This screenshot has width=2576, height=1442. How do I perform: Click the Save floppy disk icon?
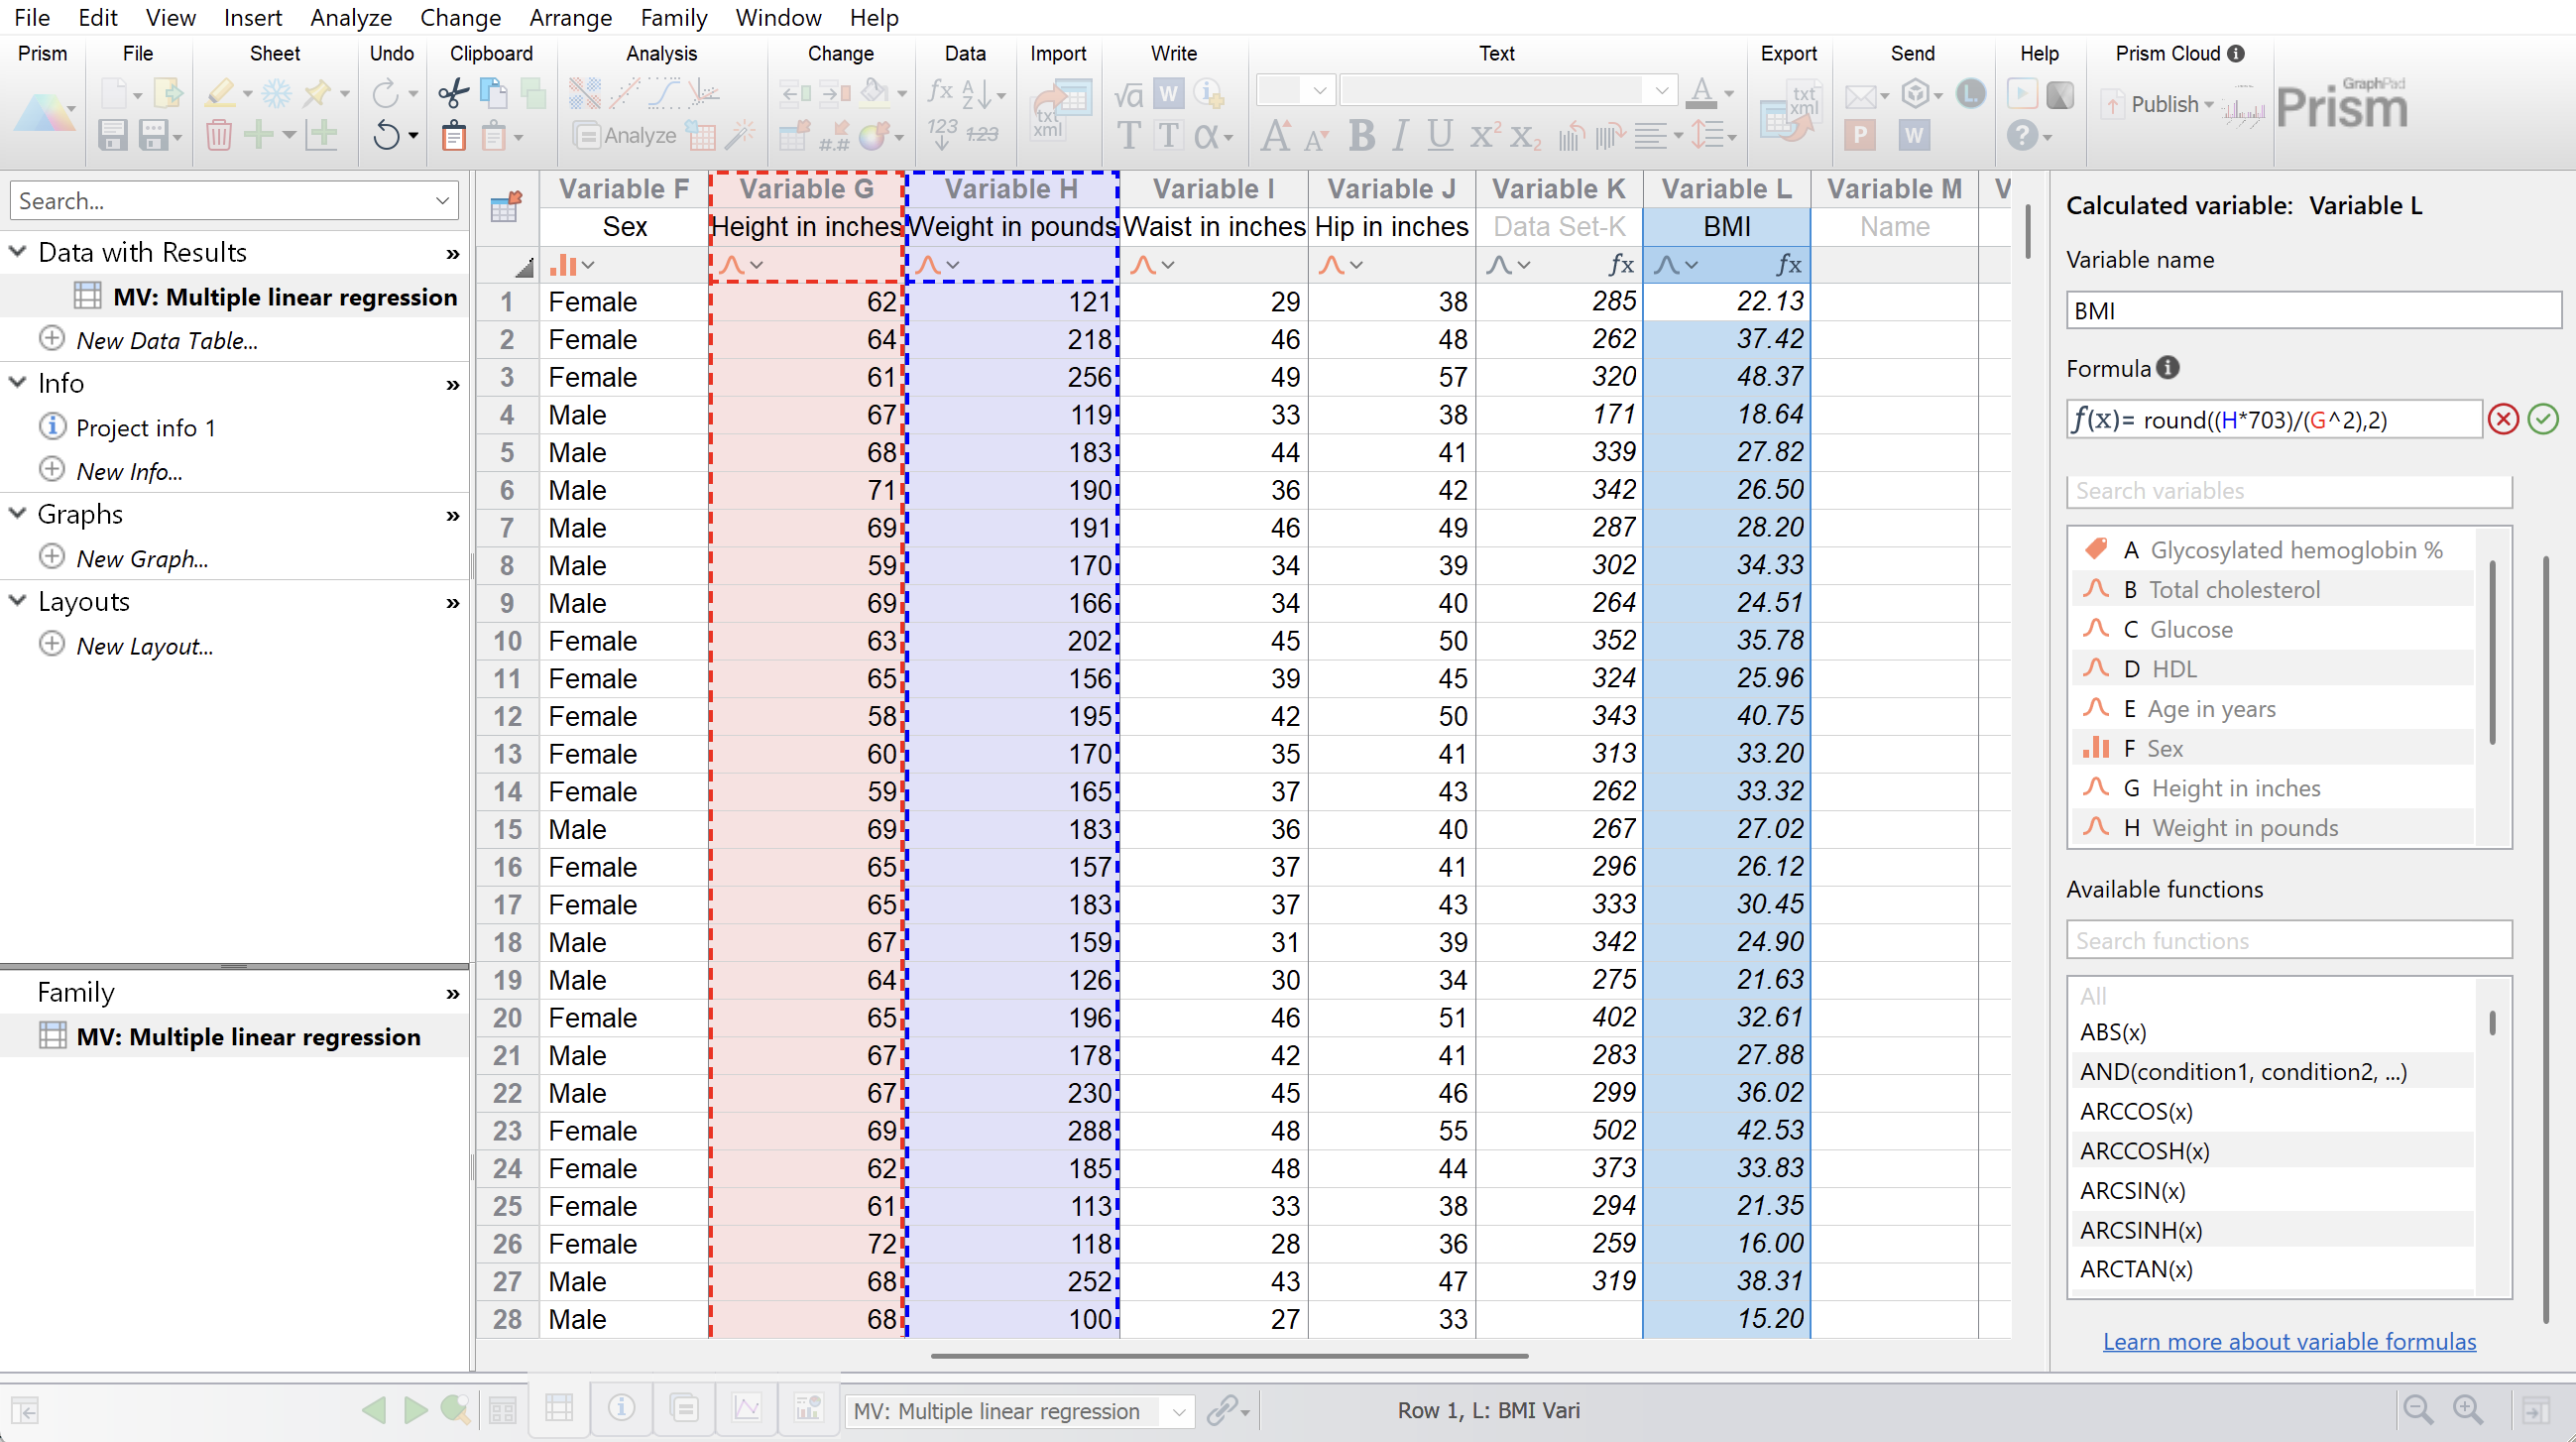[x=112, y=135]
